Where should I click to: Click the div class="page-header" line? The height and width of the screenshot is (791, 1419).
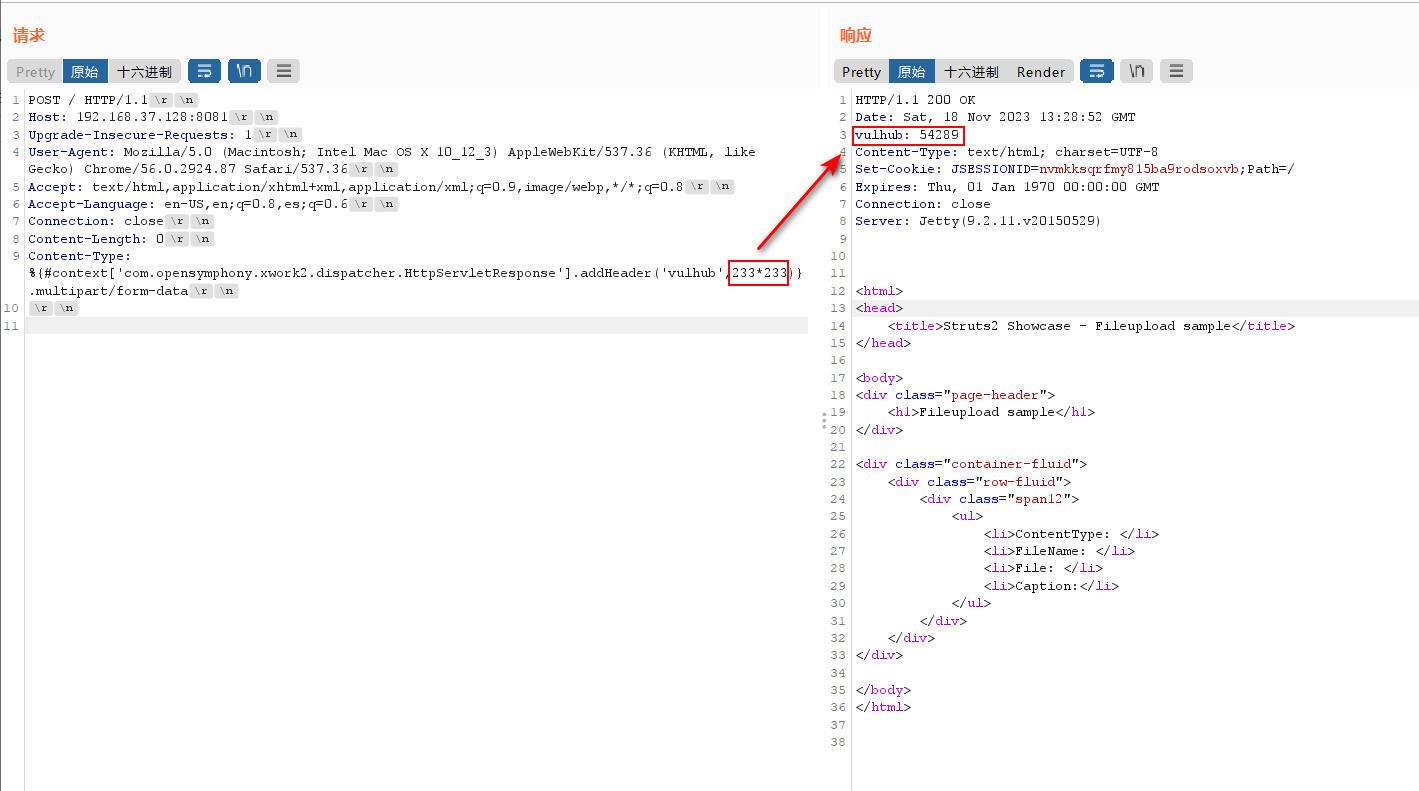click(x=955, y=395)
